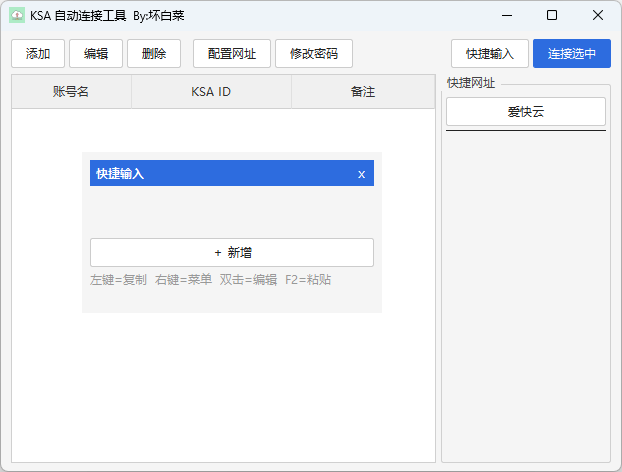Add a new entry with + 新增
Image resolution: width=622 pixels, height=472 pixels.
tap(232, 252)
